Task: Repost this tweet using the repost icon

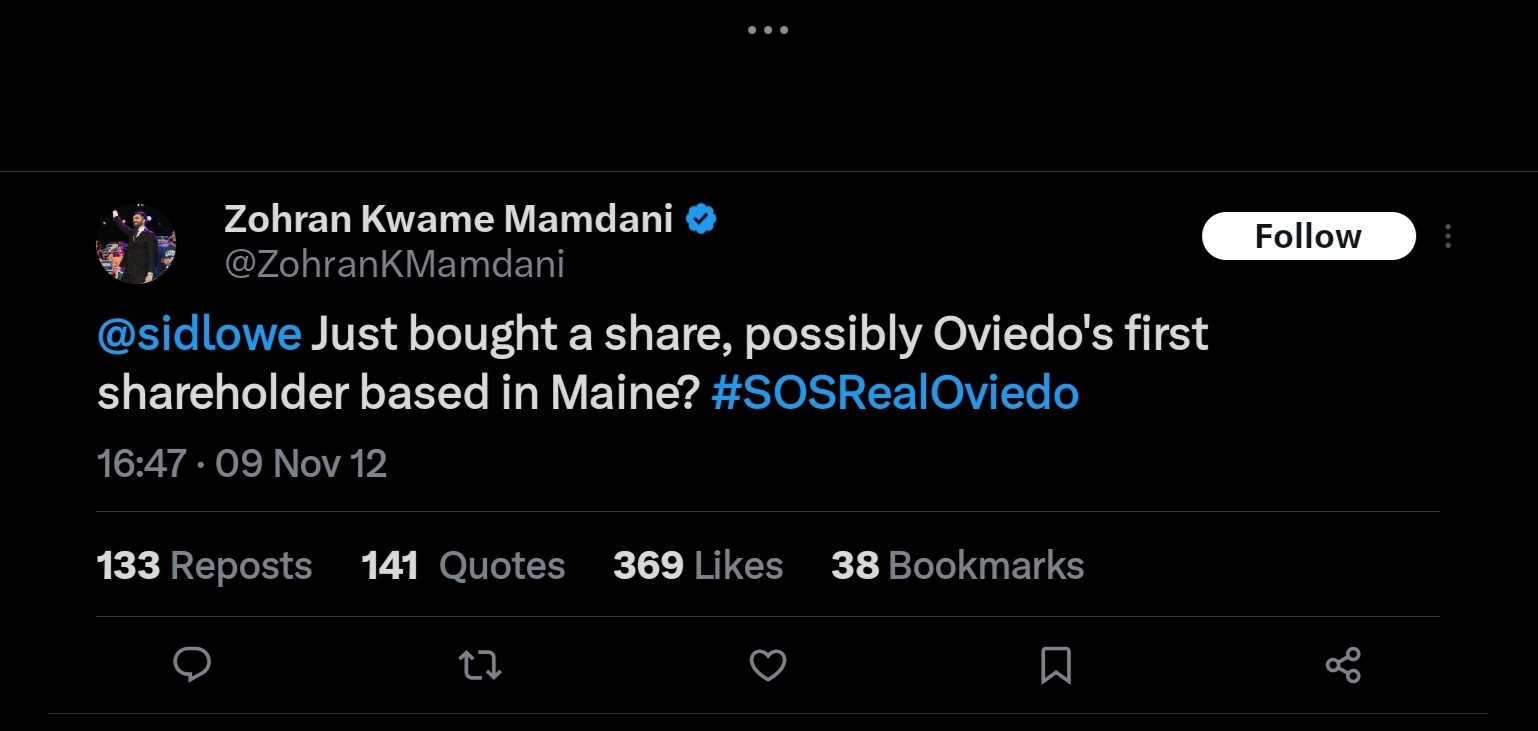Action: coord(479,665)
